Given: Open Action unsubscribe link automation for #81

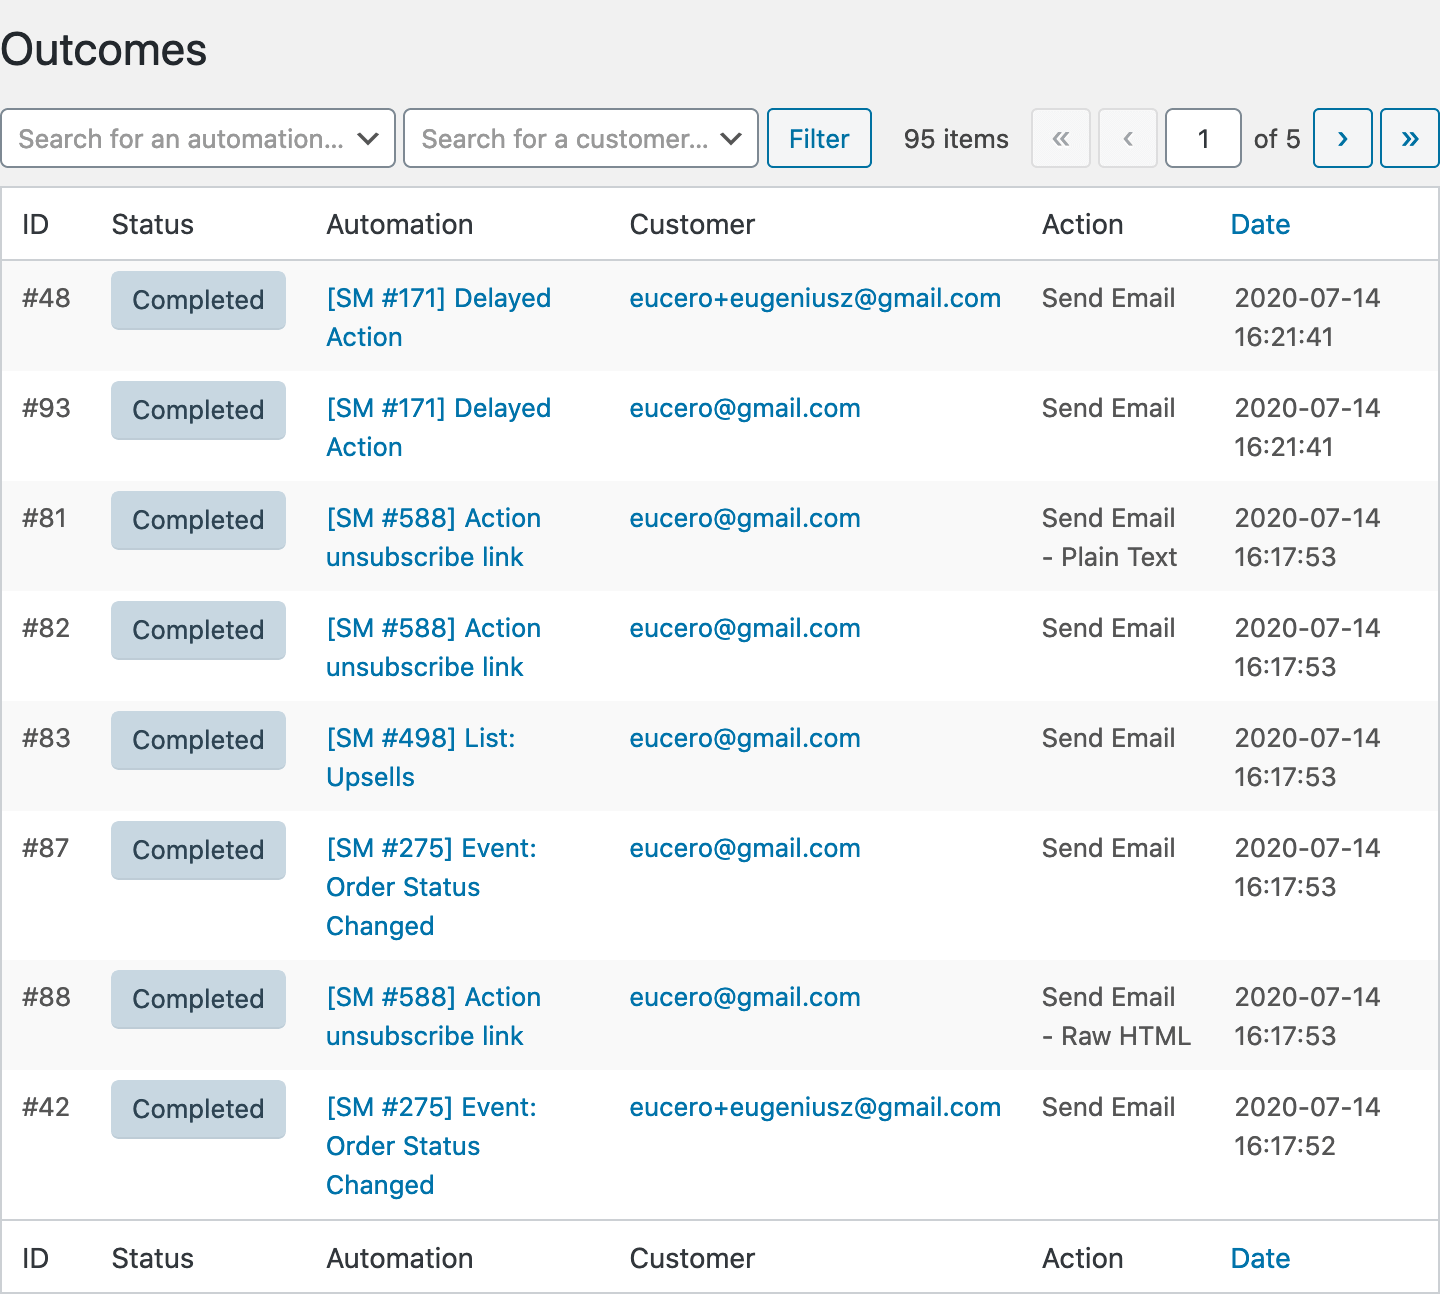Looking at the screenshot, I should point(433,537).
